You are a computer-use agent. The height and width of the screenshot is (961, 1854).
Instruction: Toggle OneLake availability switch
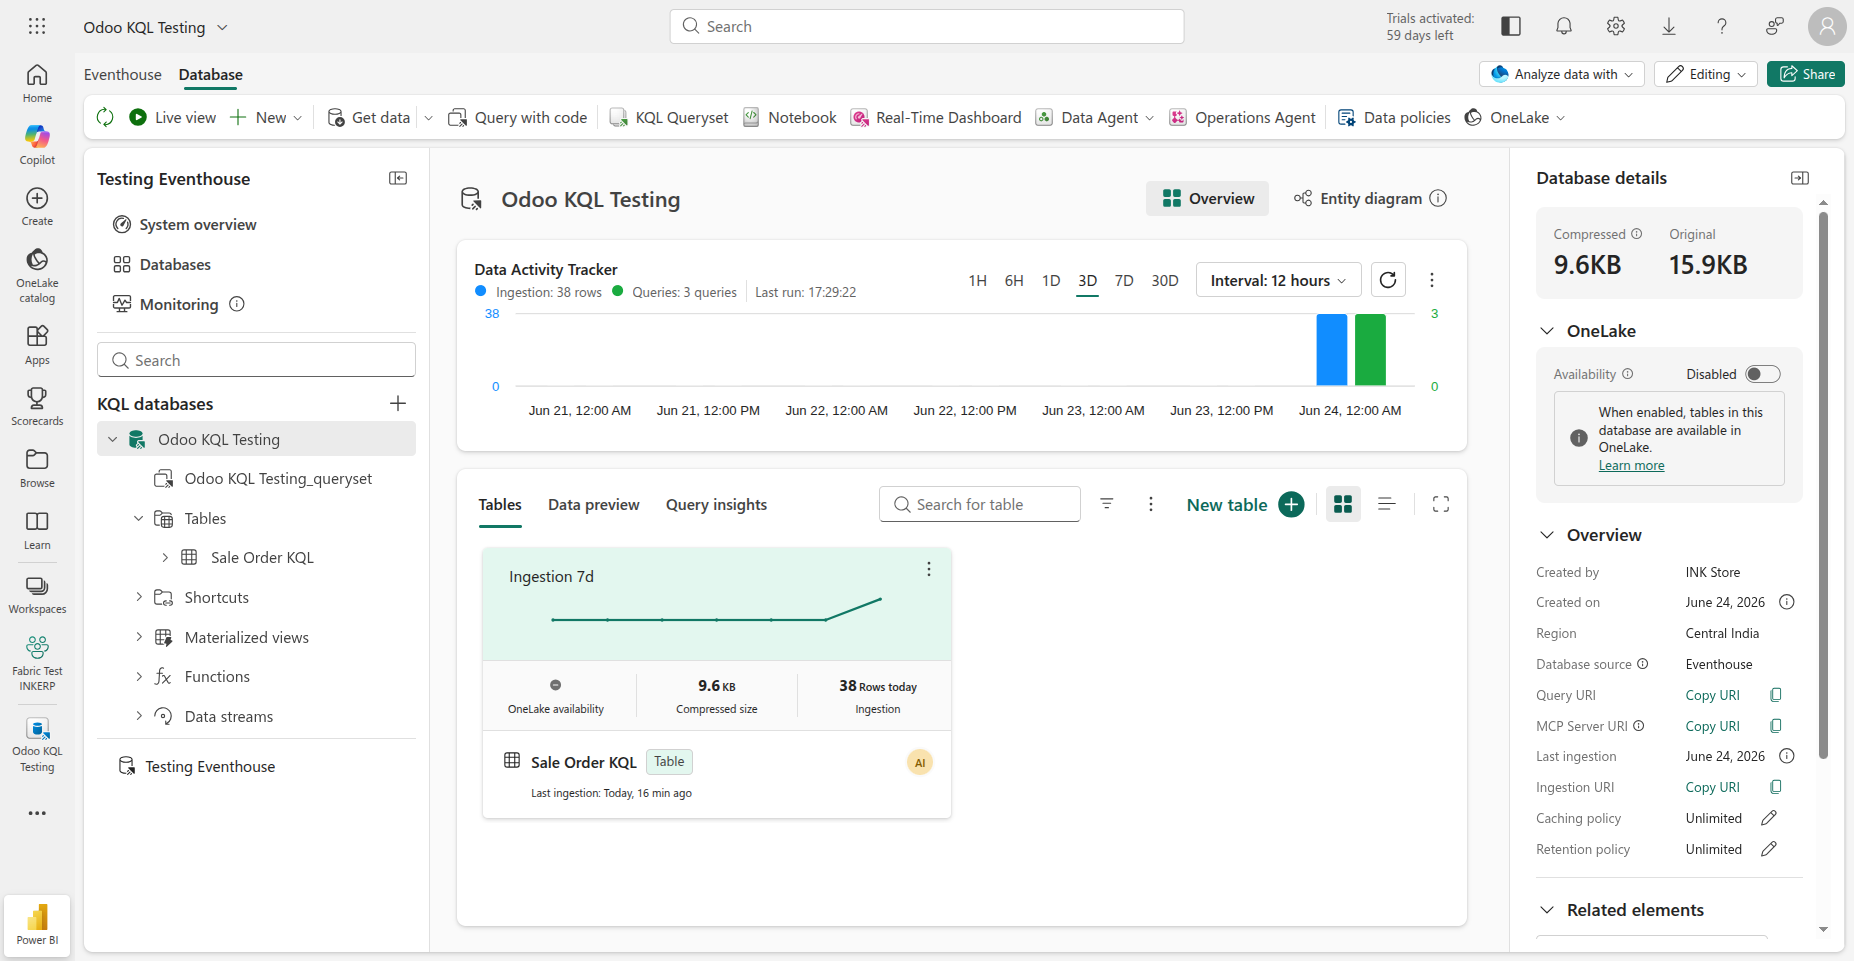point(1763,374)
